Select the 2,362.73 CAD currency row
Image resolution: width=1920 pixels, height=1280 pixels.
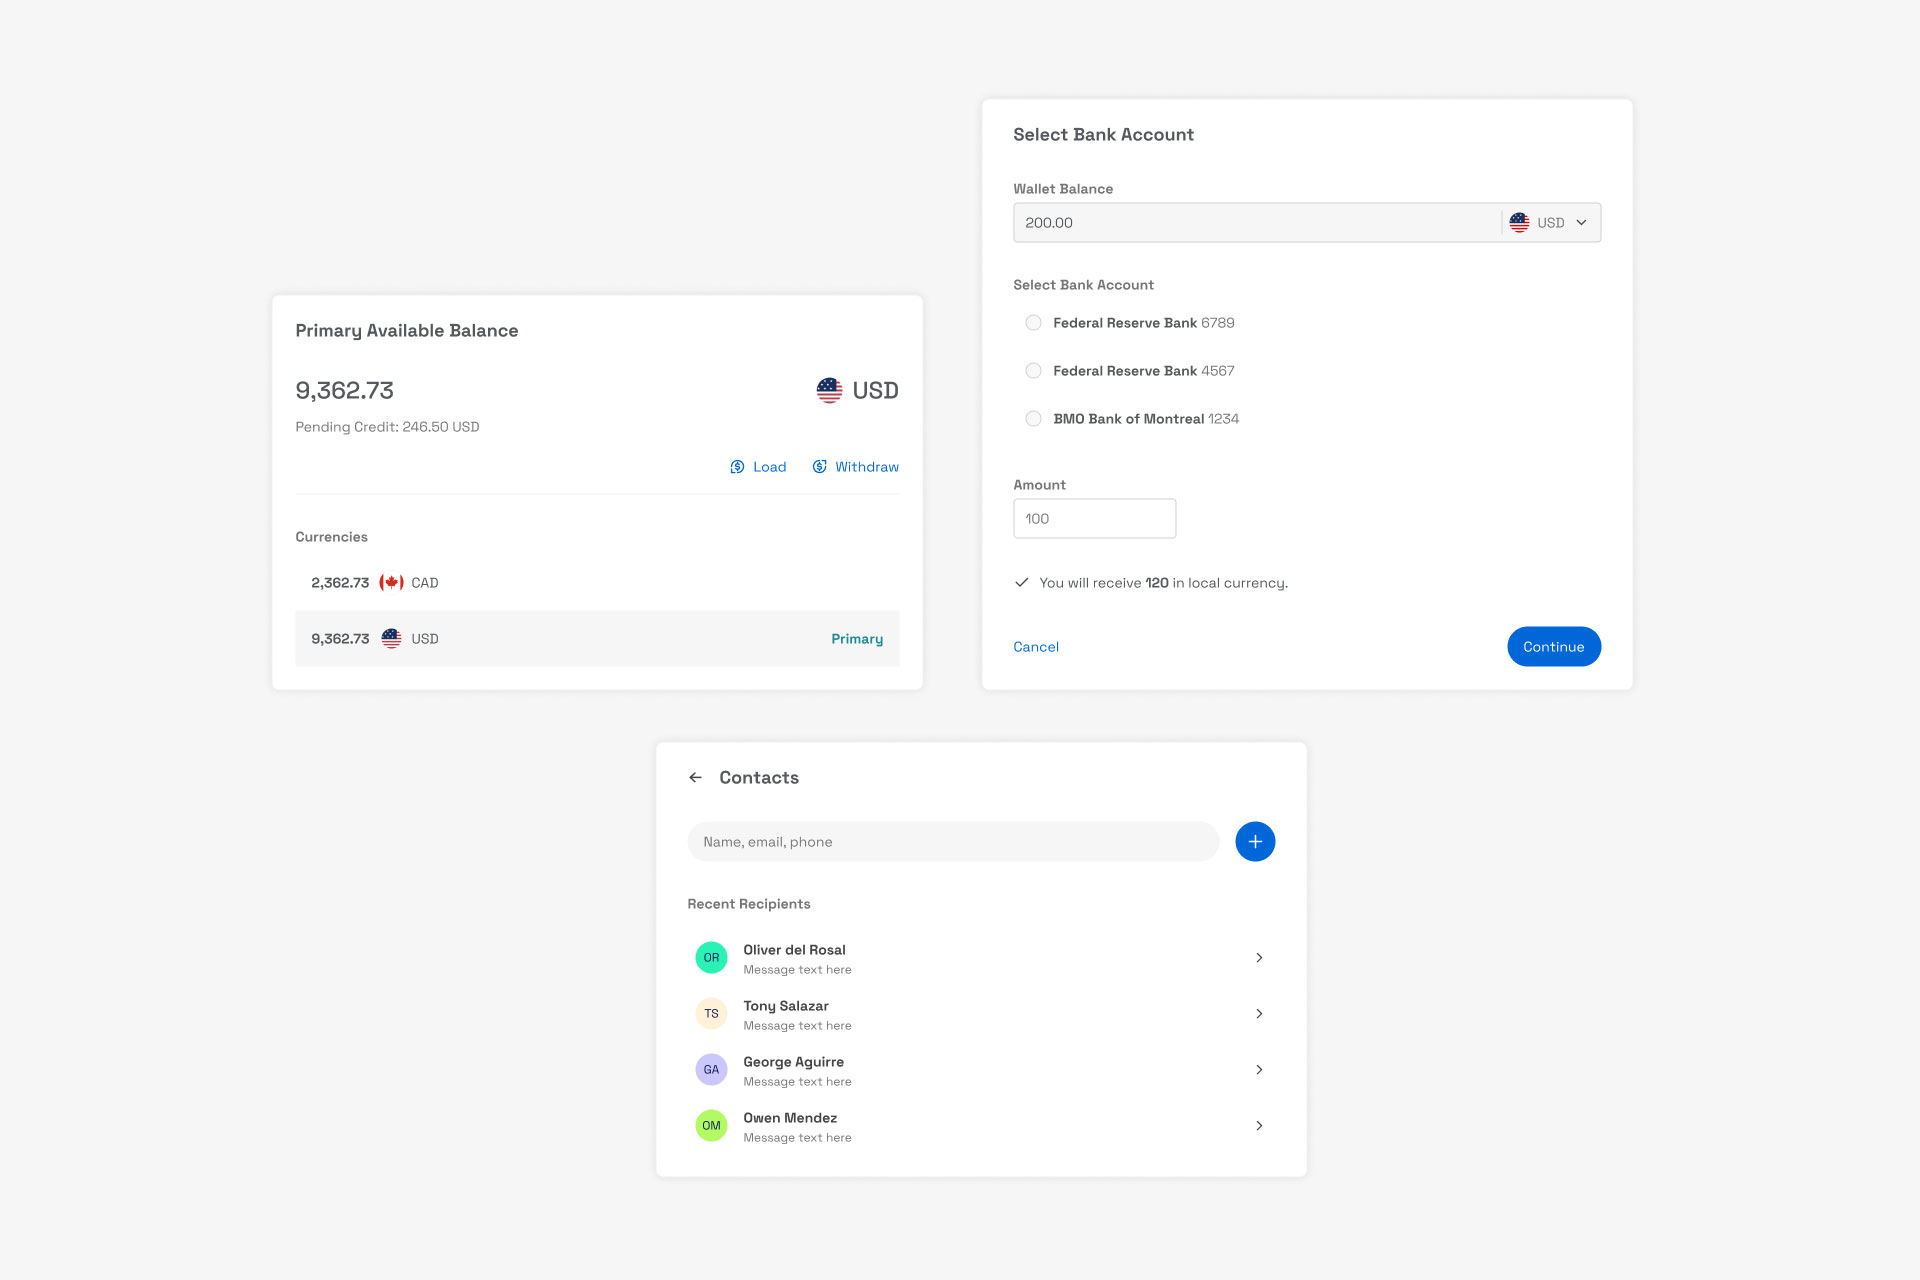(596, 583)
